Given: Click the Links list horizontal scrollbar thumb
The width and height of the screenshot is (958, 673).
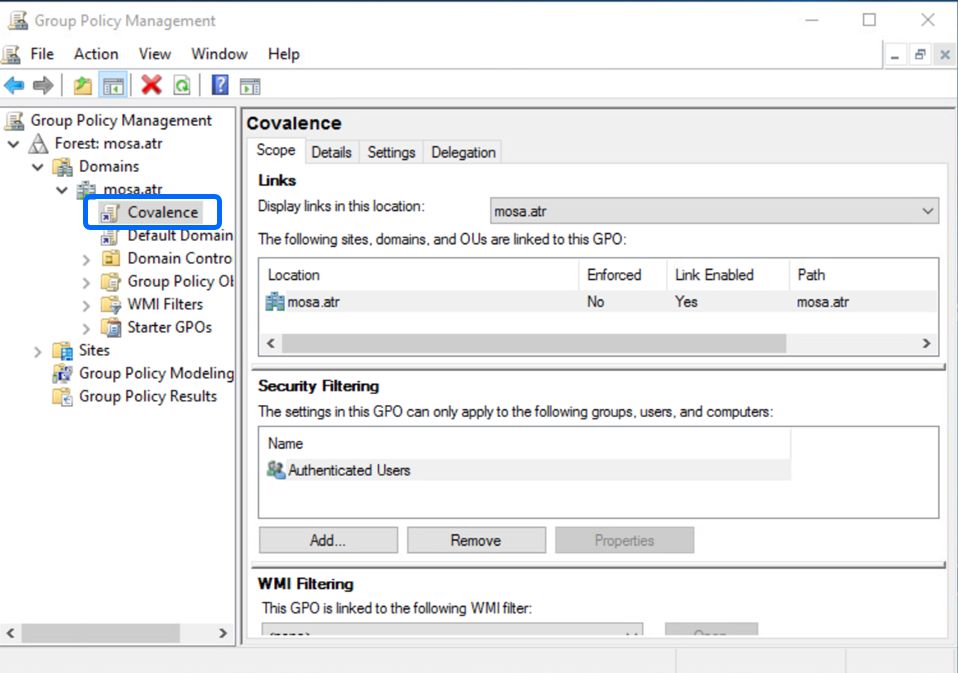Looking at the screenshot, I should click(534, 343).
